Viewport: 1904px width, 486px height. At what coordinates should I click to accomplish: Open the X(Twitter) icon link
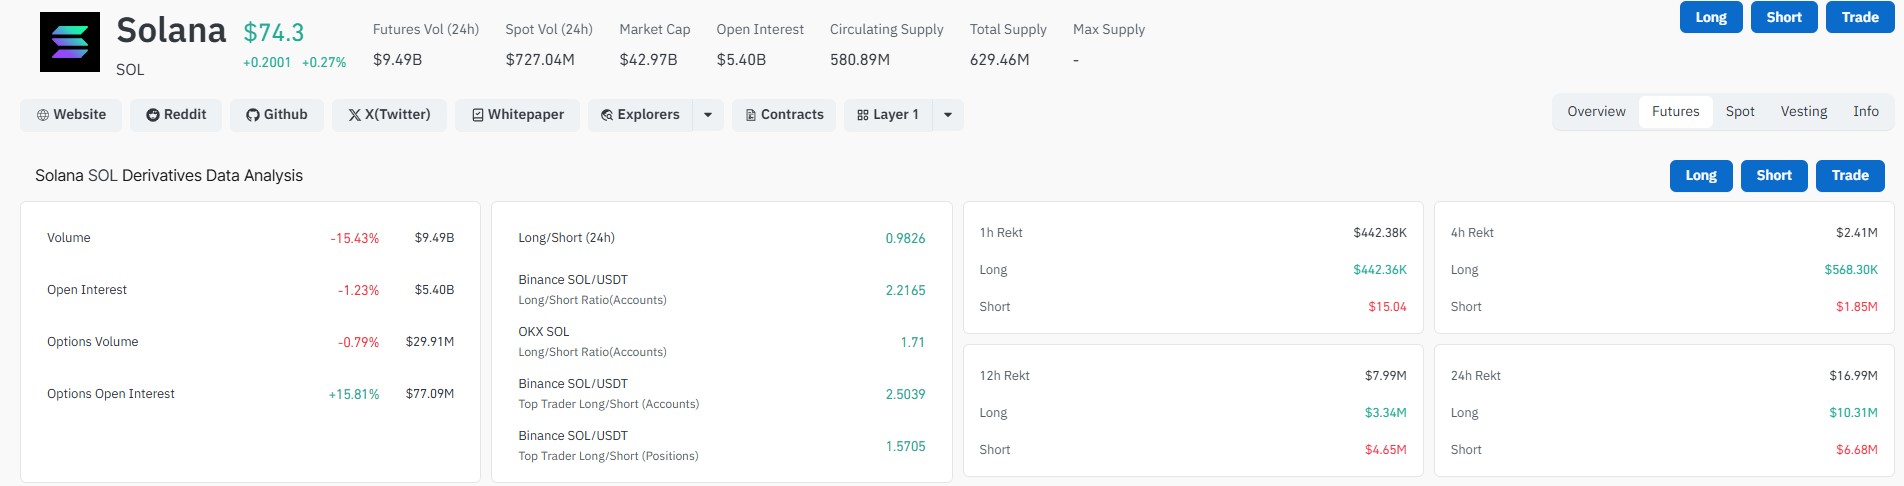click(x=389, y=115)
